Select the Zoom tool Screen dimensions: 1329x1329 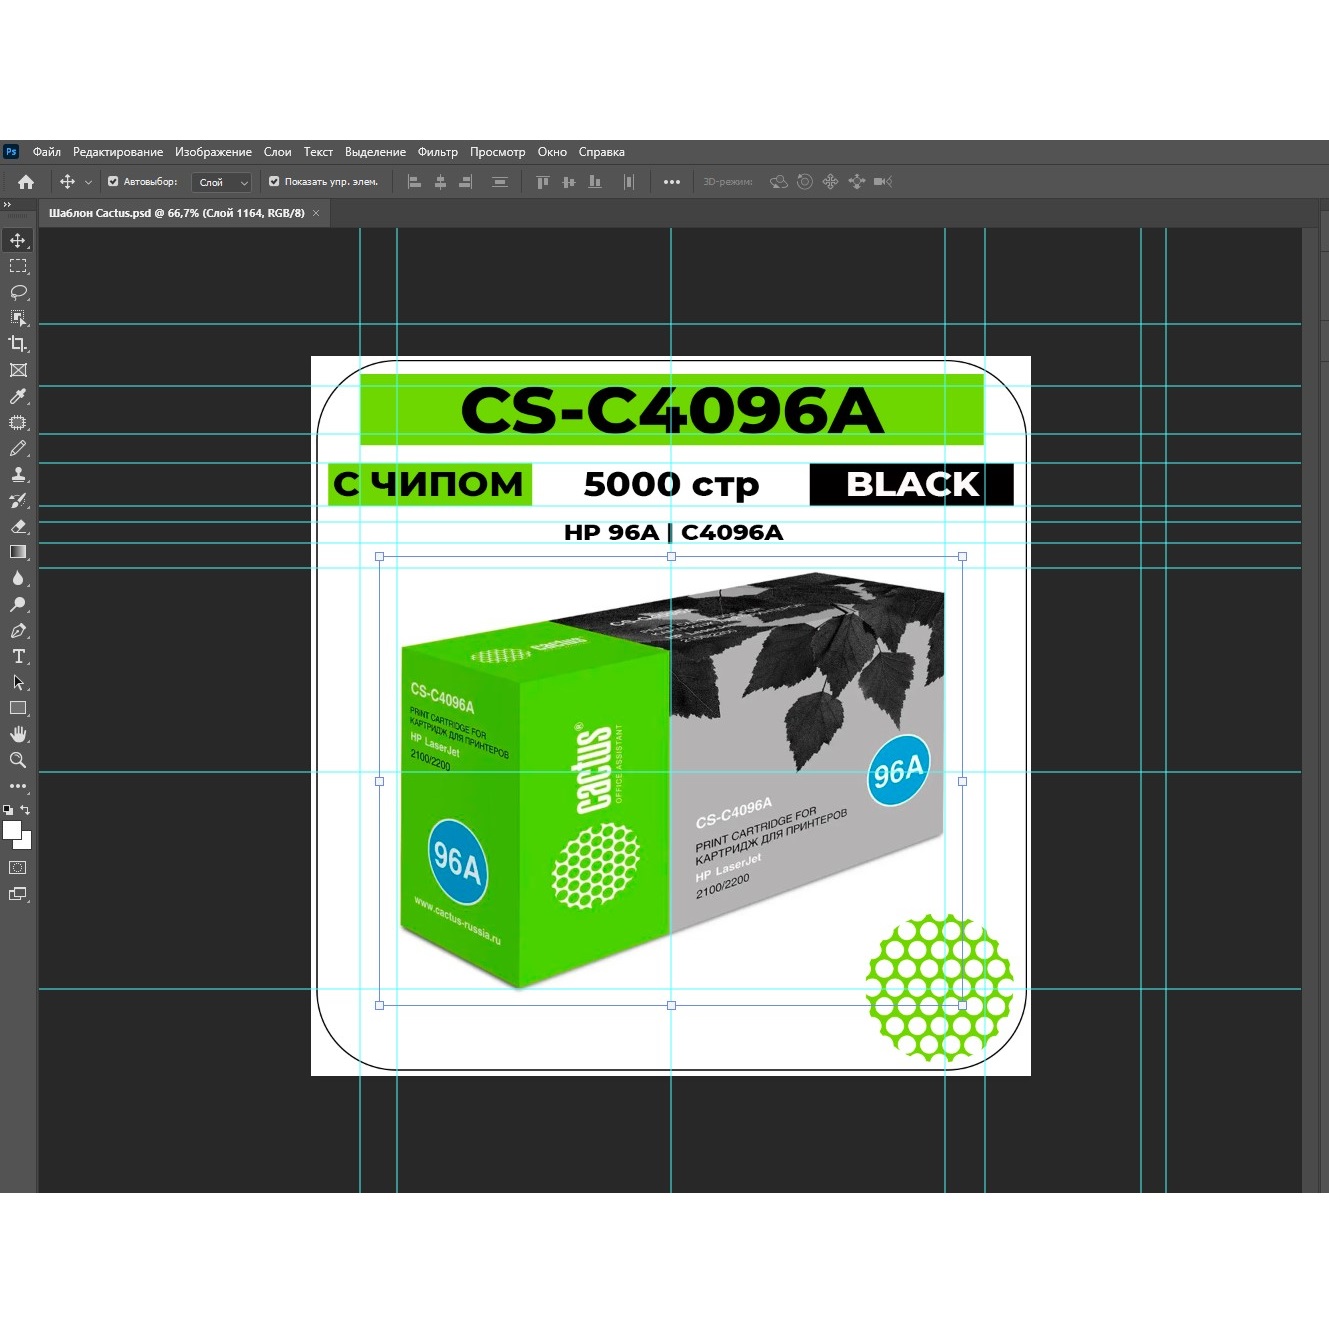click(x=18, y=760)
